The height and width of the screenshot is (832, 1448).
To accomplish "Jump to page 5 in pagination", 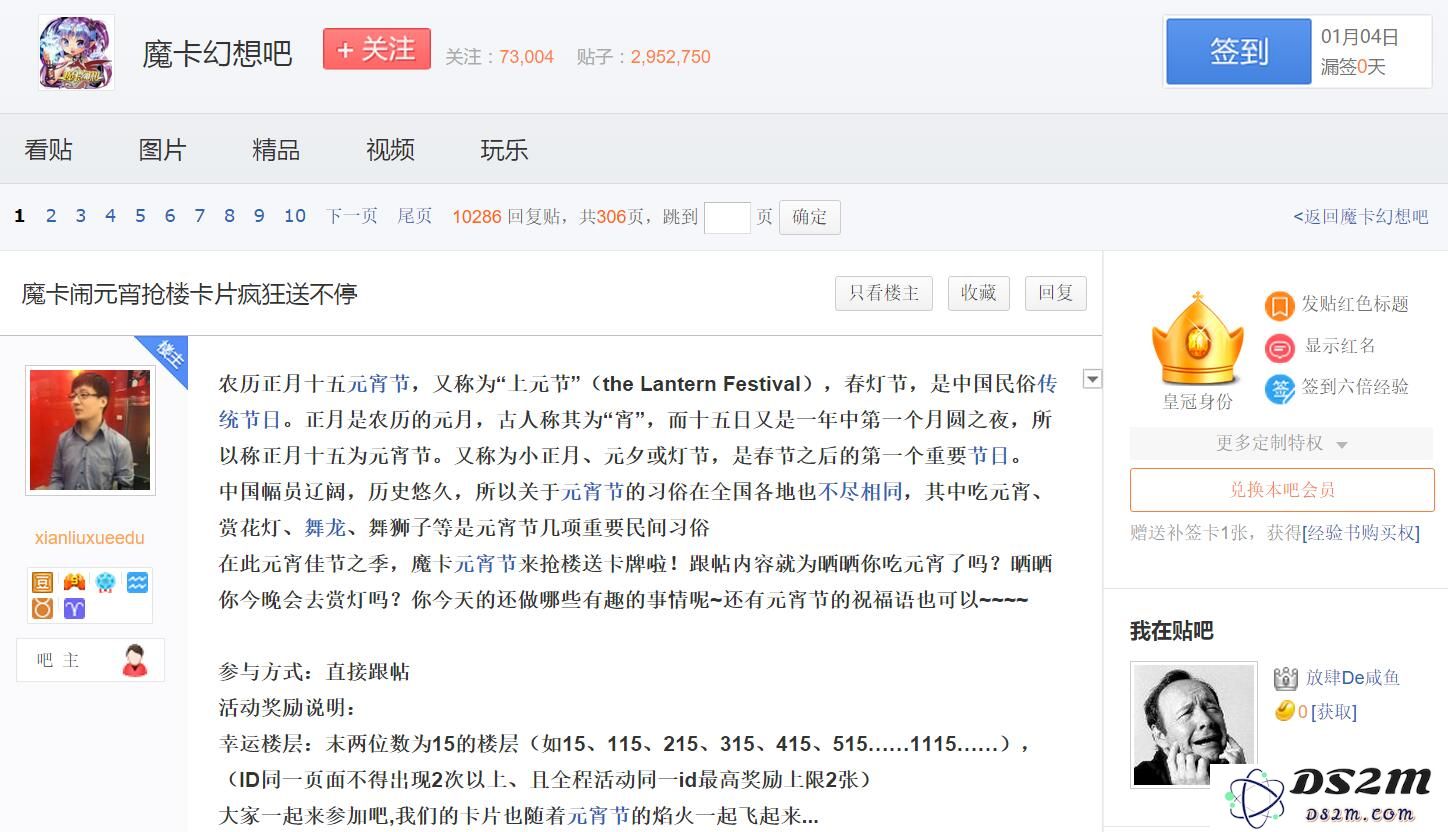I will [140, 216].
